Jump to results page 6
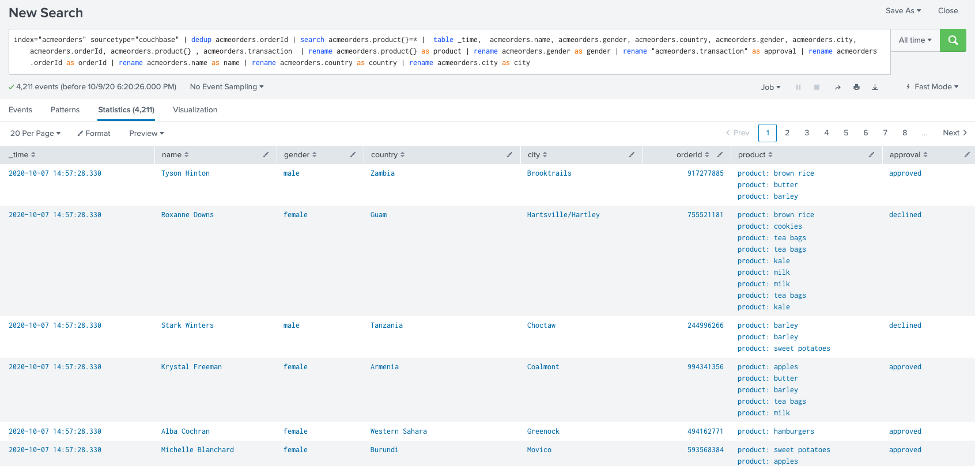977x466 pixels. coord(865,133)
